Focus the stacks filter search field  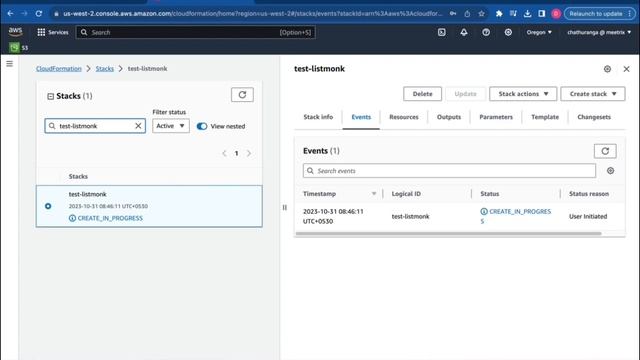(x=95, y=126)
